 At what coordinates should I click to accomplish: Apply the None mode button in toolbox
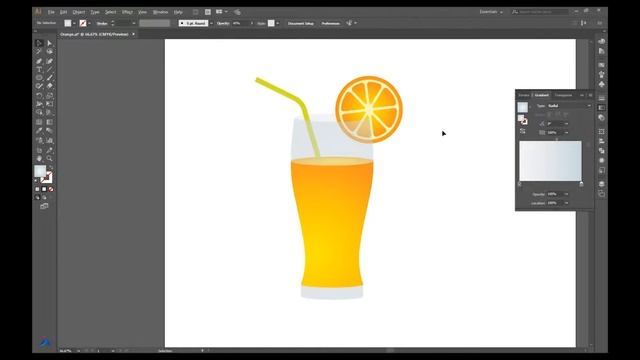(51, 189)
